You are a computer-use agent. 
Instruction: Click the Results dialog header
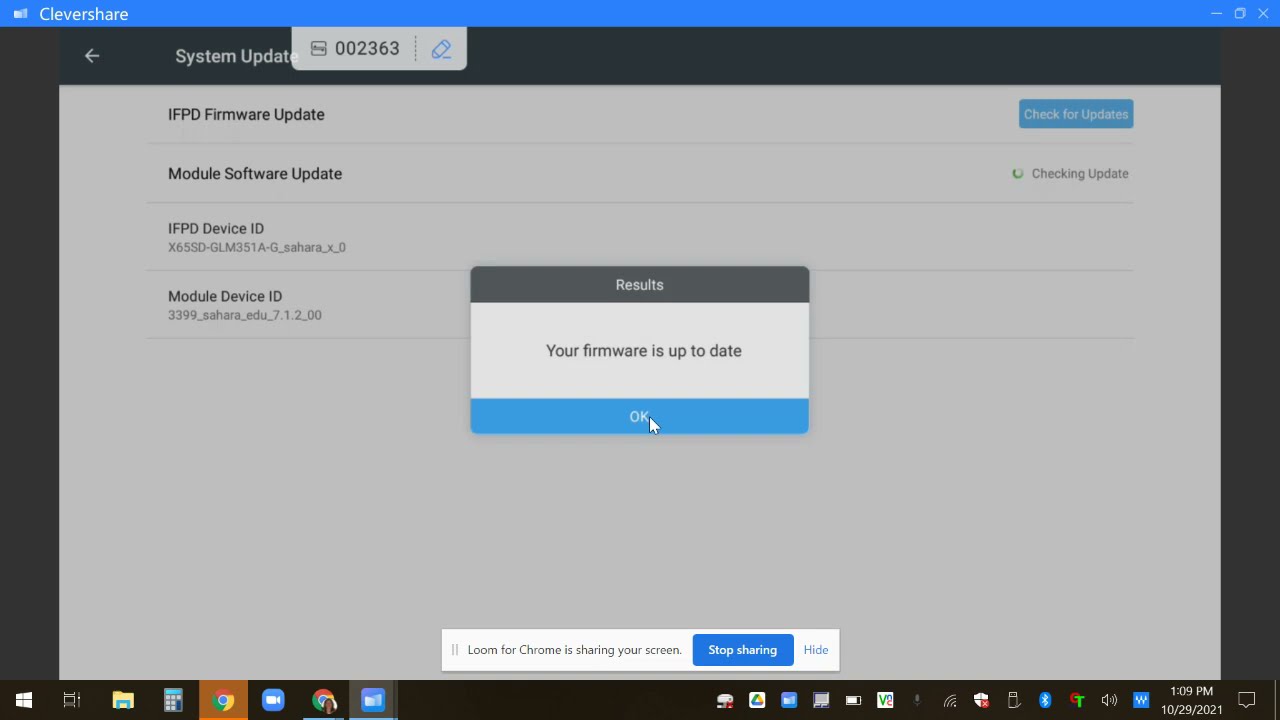coord(639,285)
